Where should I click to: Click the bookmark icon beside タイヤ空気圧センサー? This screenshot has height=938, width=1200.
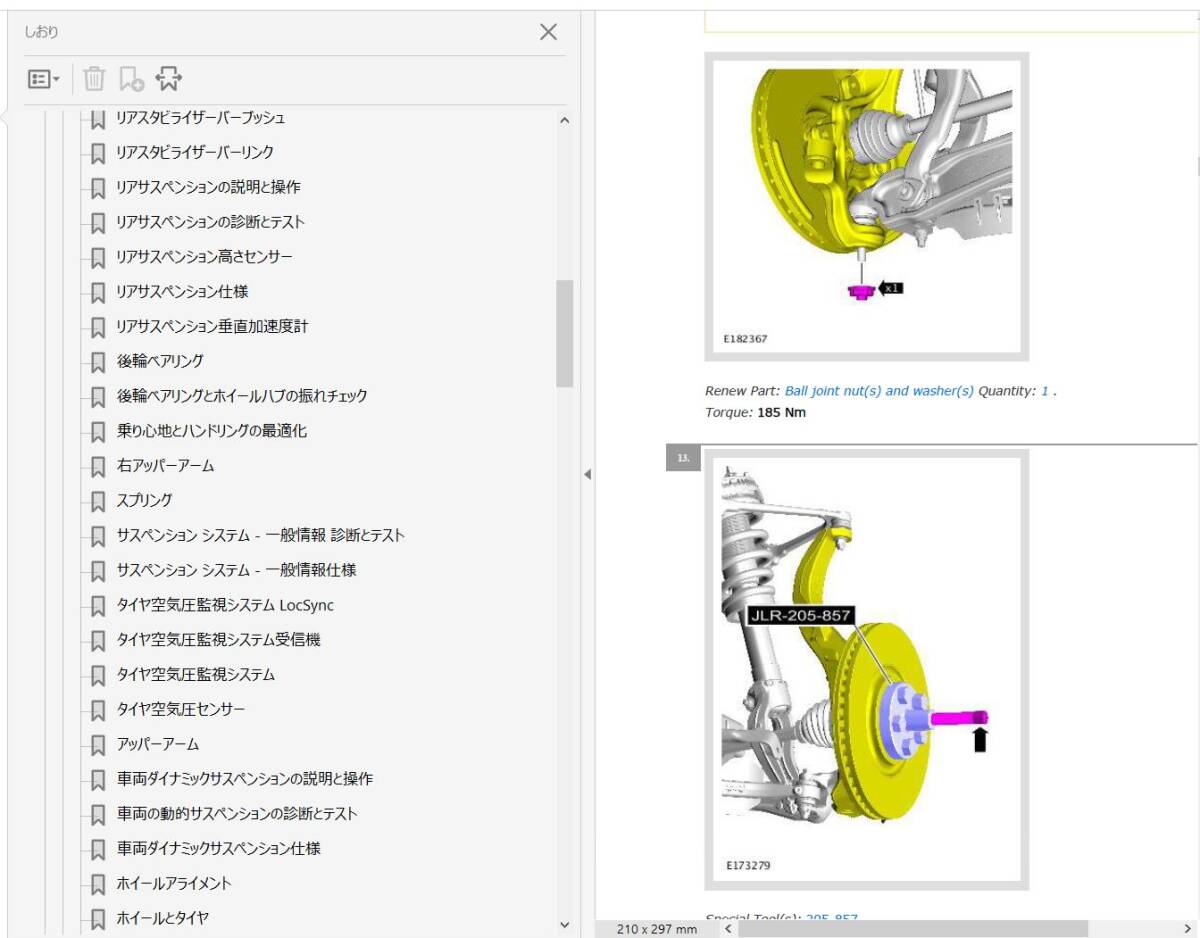[96, 709]
